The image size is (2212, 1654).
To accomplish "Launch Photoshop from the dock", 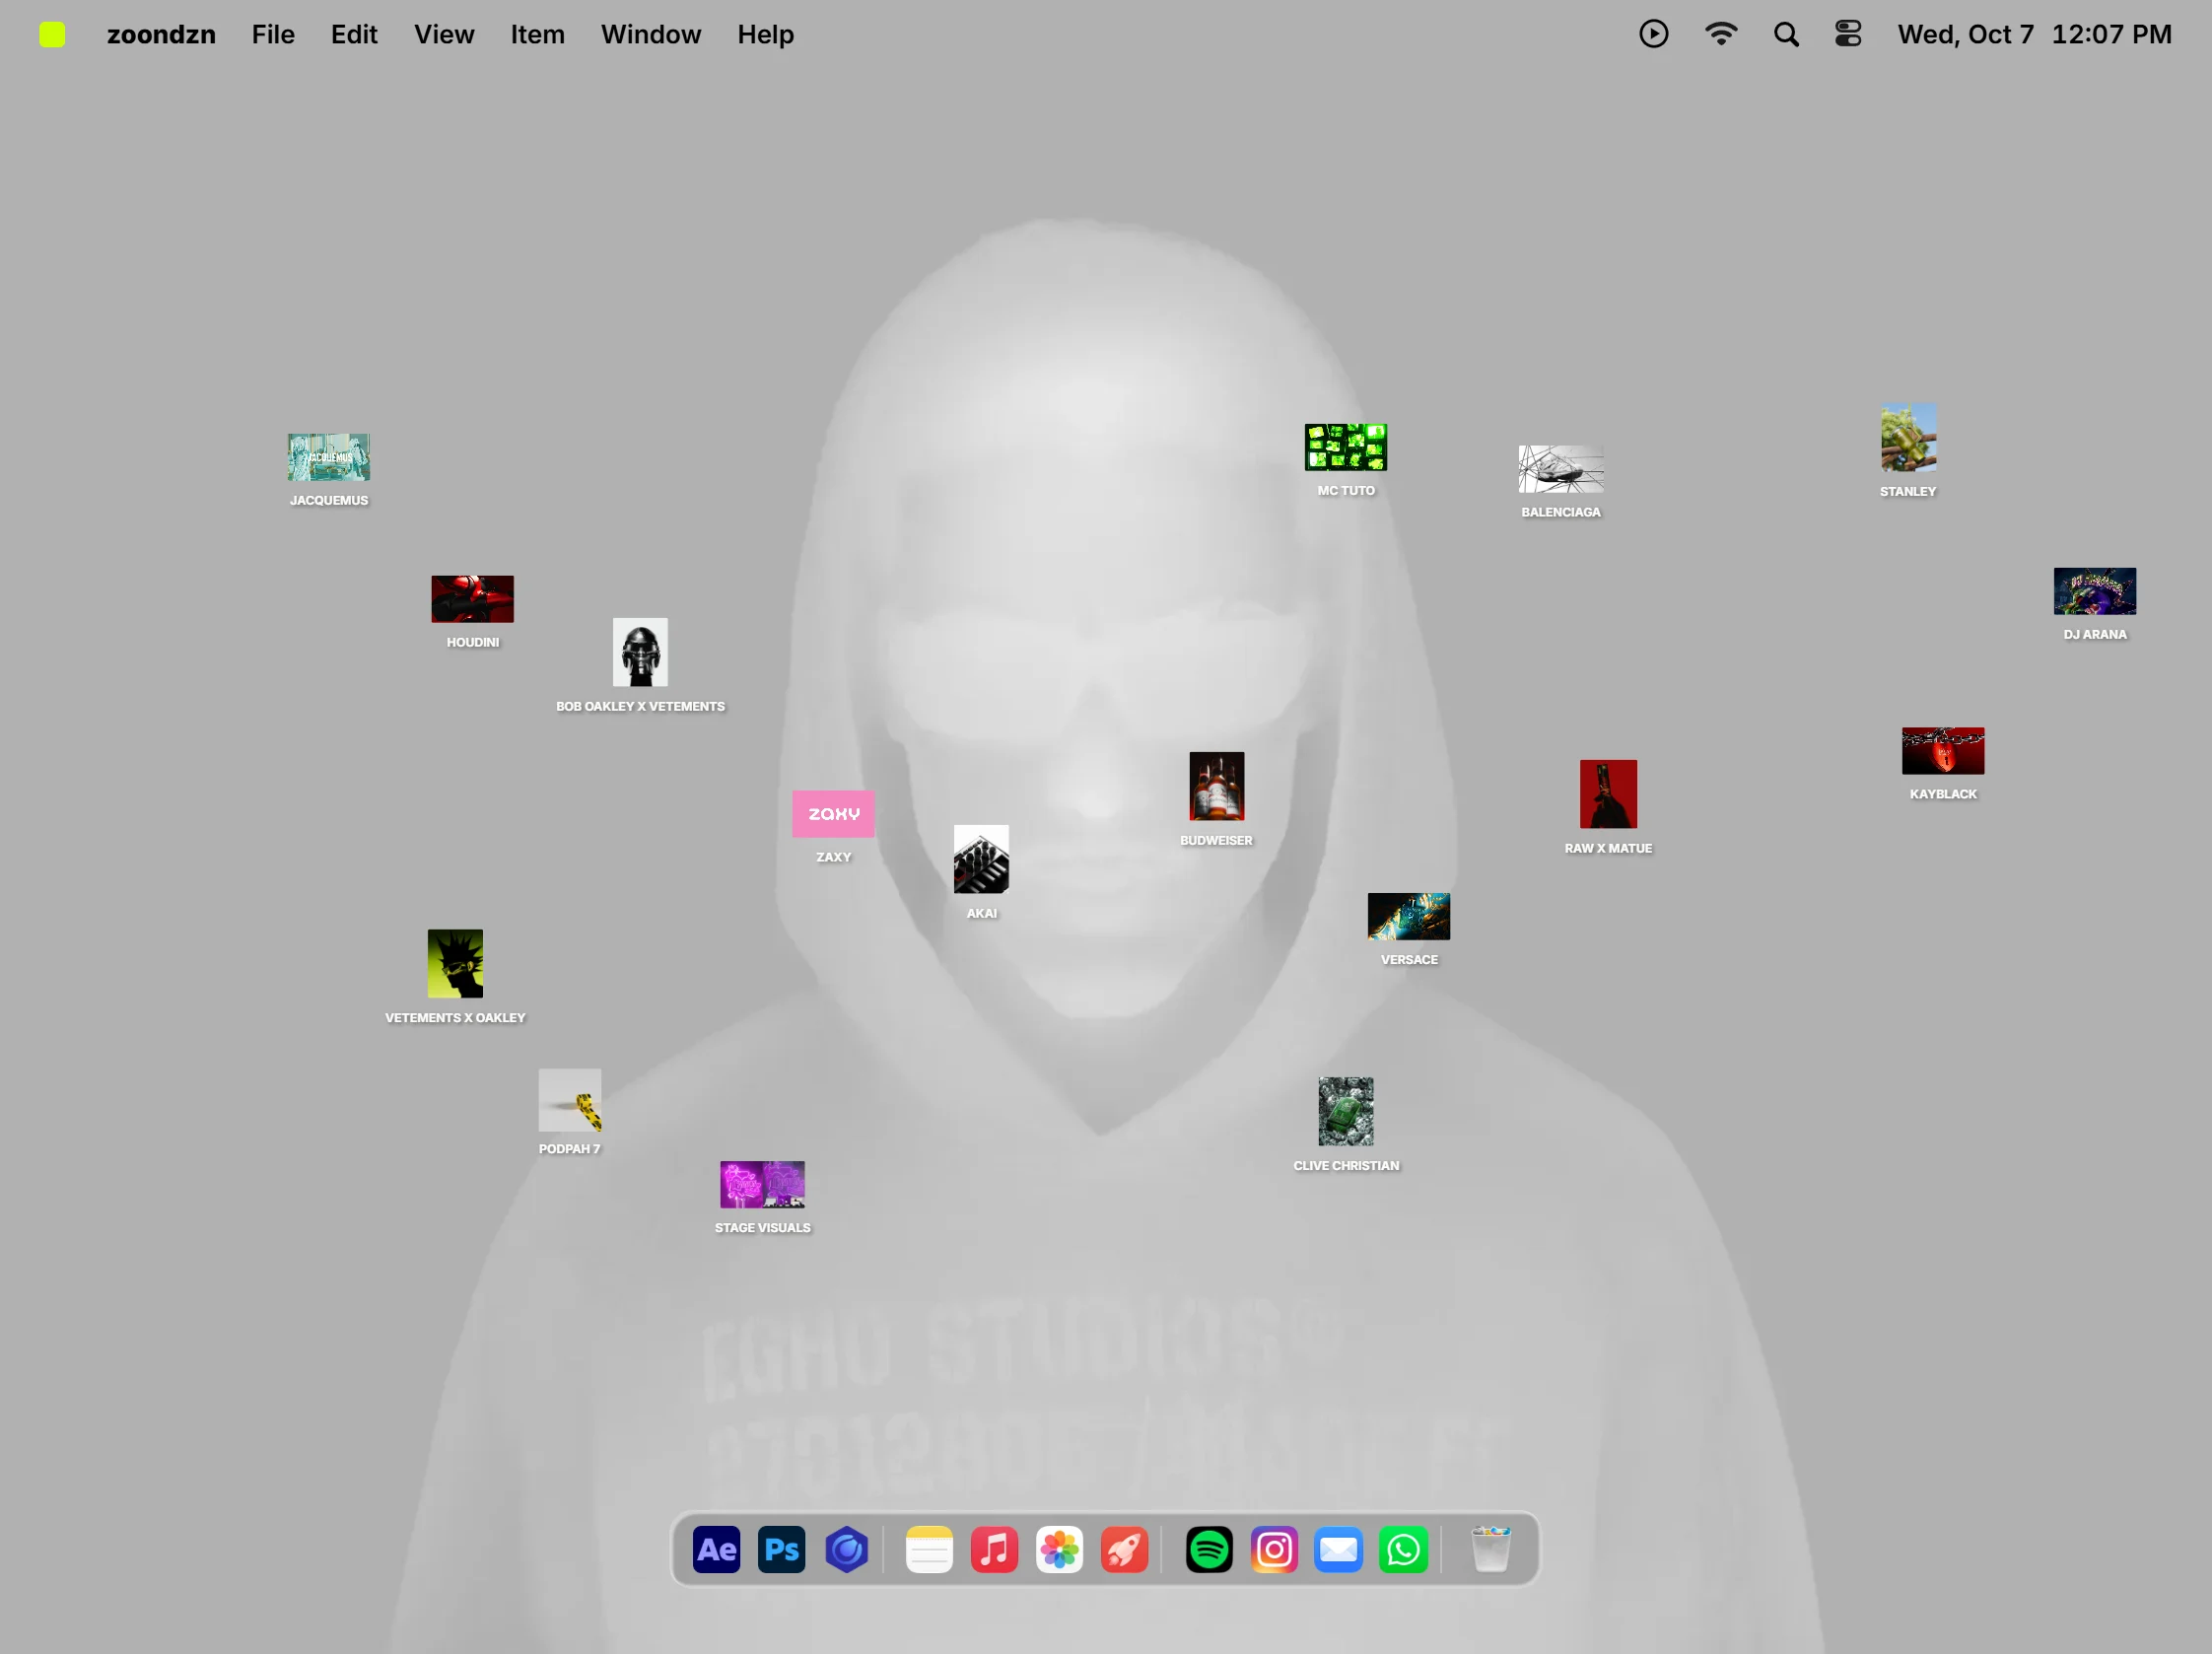I will (781, 1550).
